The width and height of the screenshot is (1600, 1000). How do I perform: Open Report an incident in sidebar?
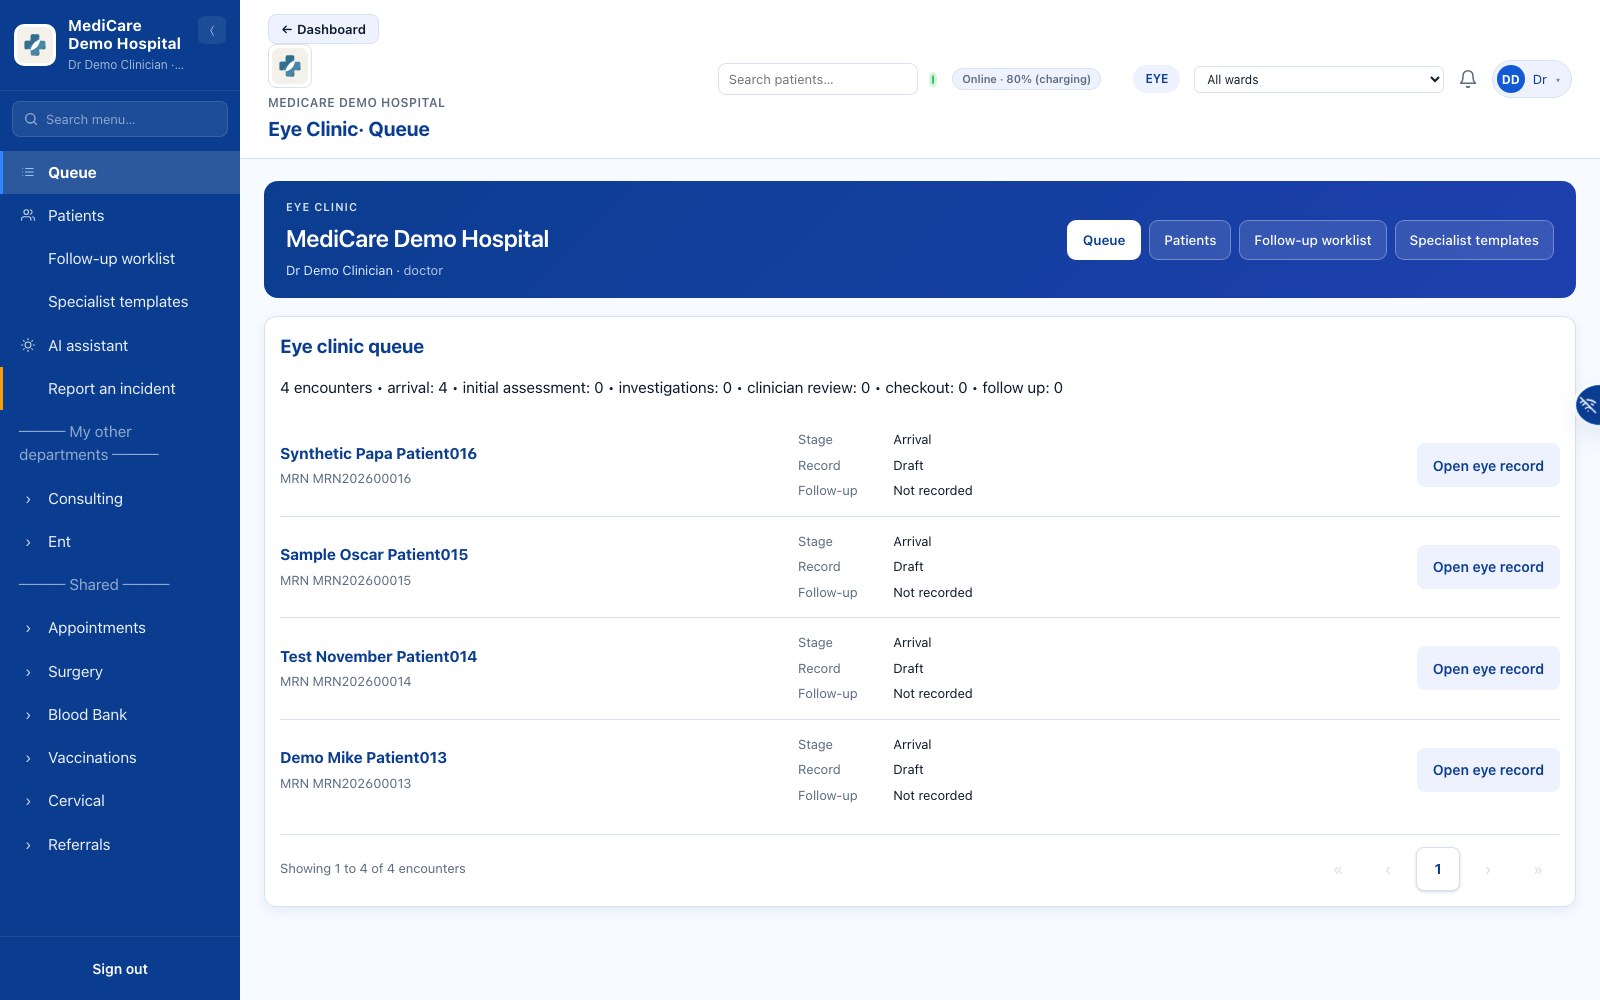point(120,388)
